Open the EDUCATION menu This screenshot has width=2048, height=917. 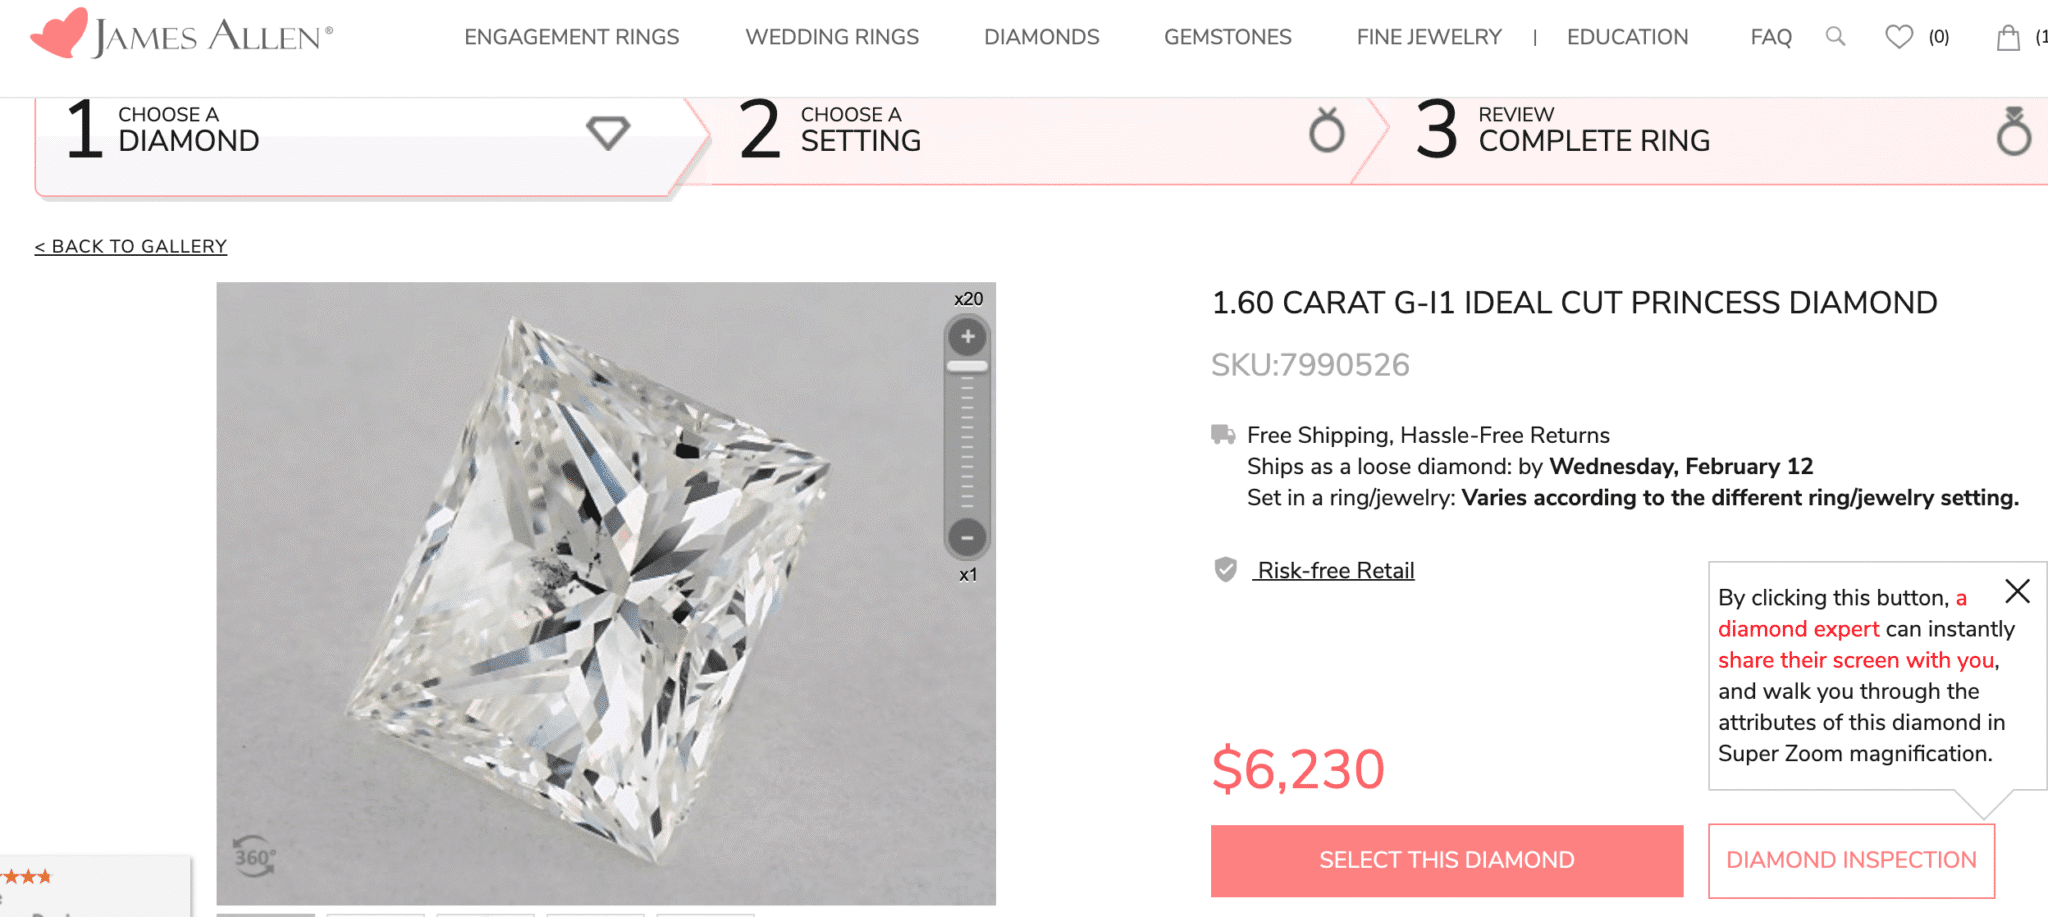click(1627, 37)
